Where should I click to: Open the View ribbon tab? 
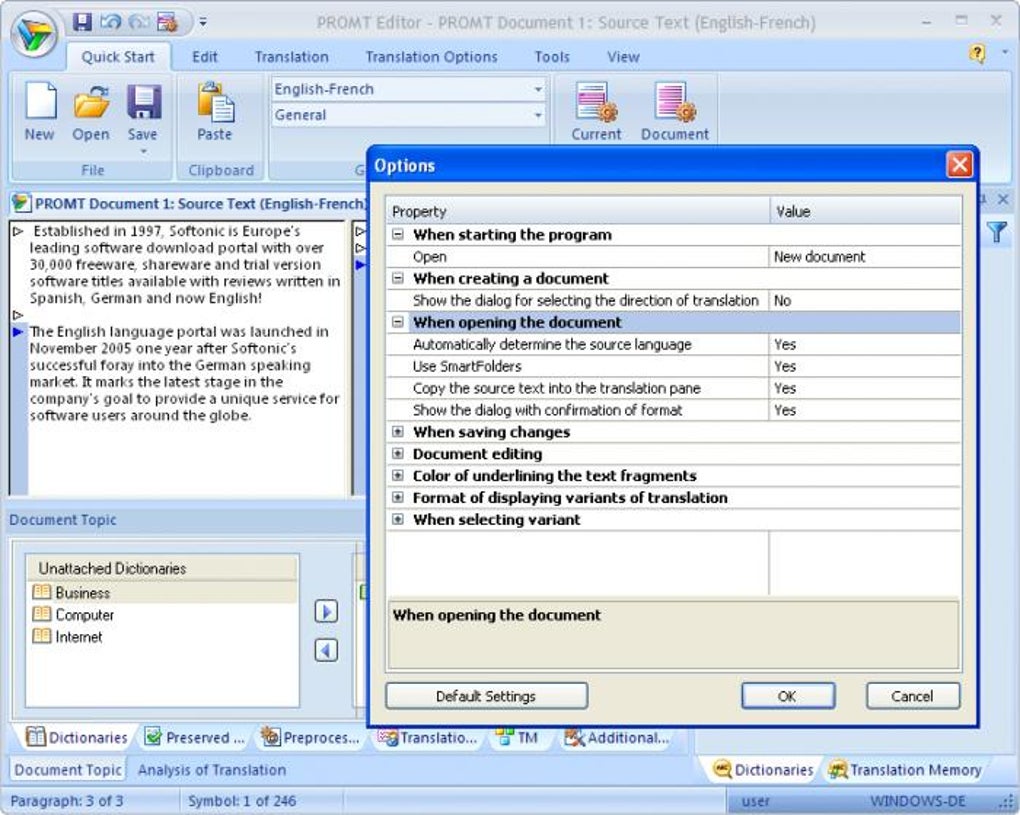pos(623,57)
